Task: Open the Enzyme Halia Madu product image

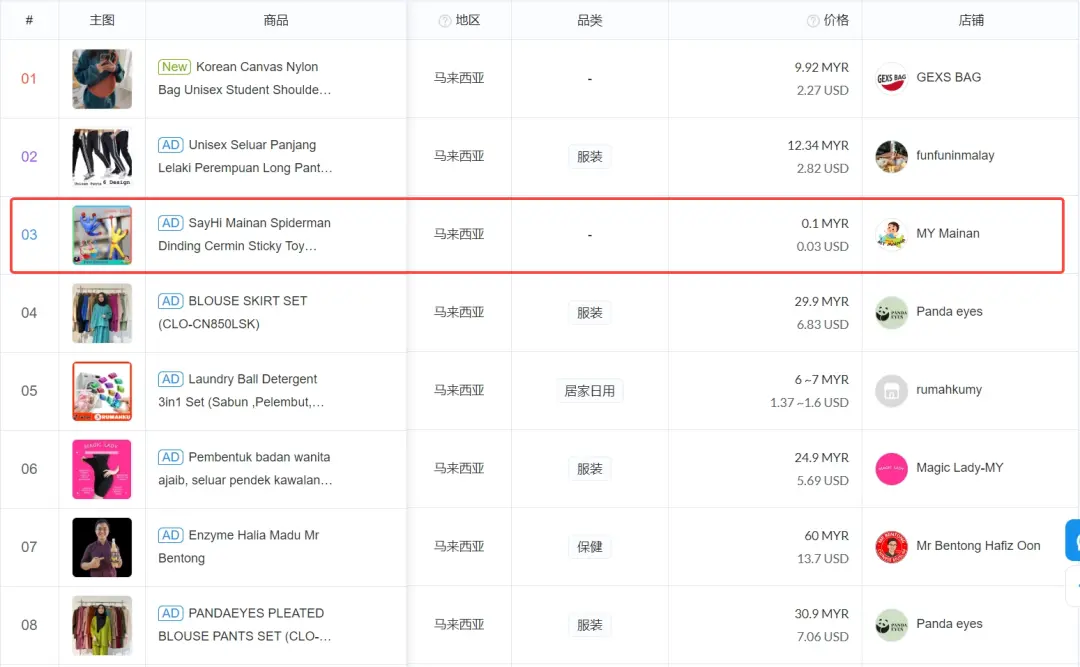Action: coord(102,547)
